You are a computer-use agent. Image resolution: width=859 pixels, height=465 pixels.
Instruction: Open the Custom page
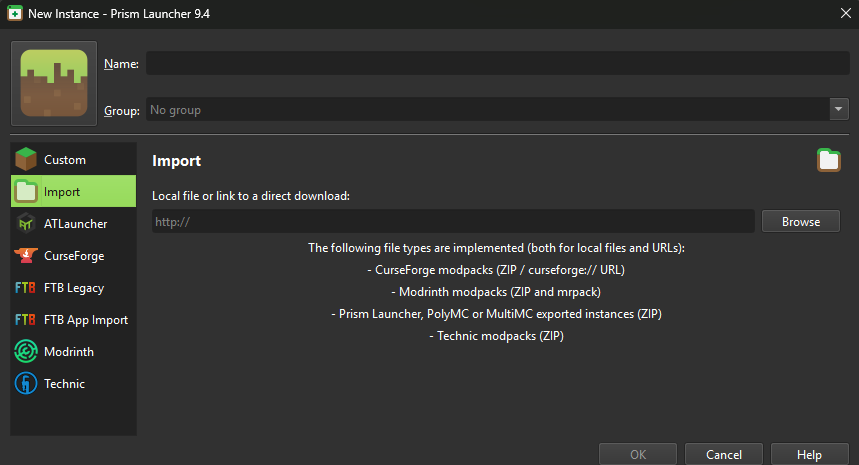tap(73, 159)
